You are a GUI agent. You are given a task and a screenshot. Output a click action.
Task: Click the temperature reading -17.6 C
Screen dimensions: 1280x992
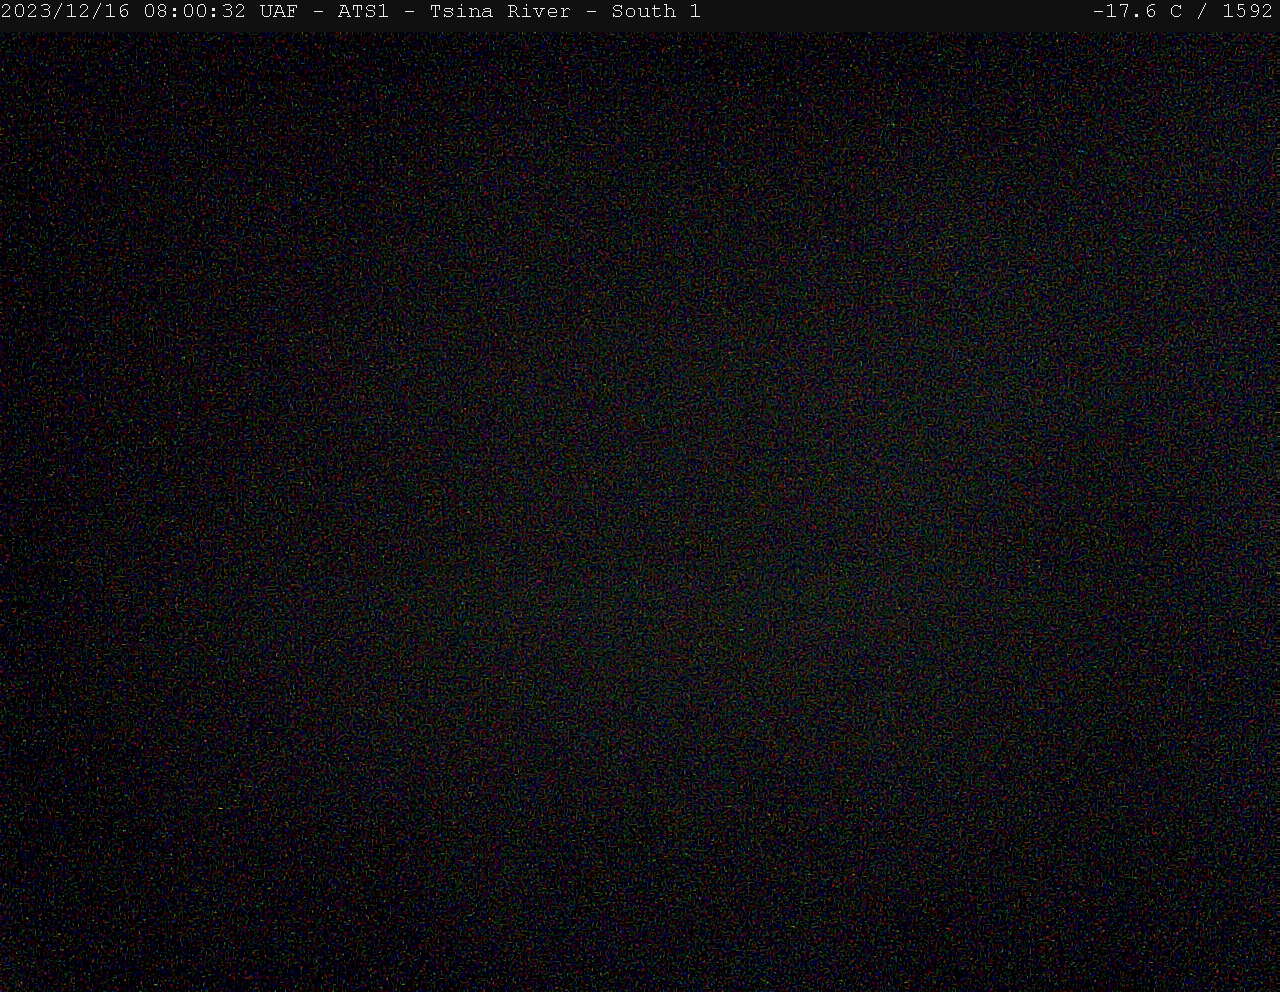[1138, 12]
